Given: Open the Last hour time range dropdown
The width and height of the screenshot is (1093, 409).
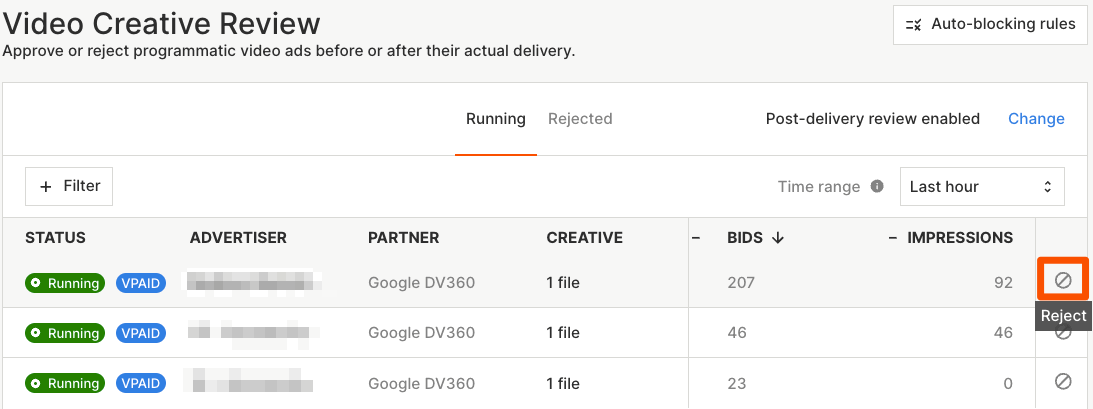Looking at the screenshot, I should pos(981,187).
